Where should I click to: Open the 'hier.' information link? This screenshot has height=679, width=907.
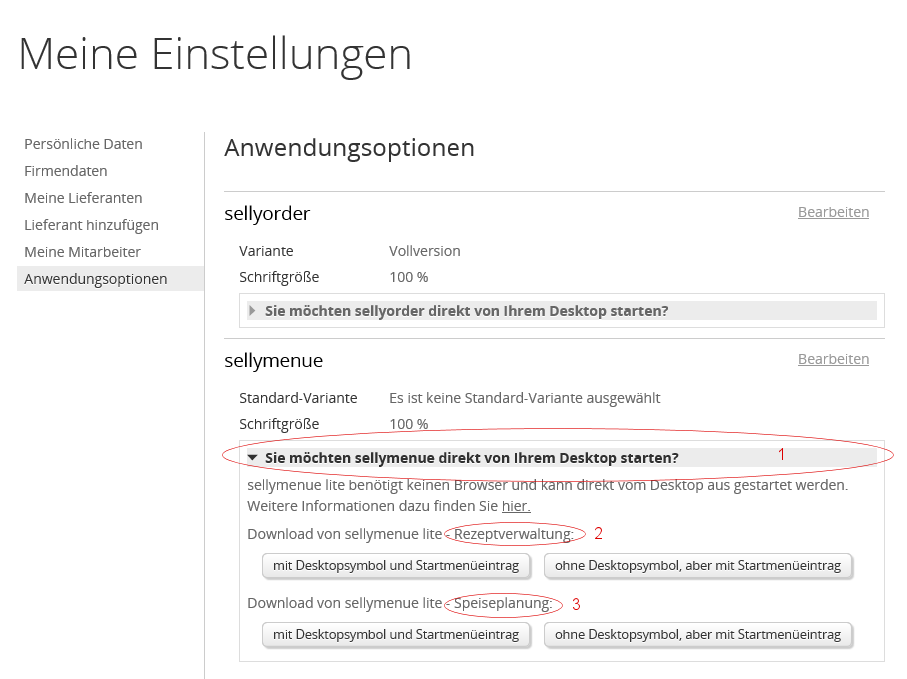coord(516,506)
